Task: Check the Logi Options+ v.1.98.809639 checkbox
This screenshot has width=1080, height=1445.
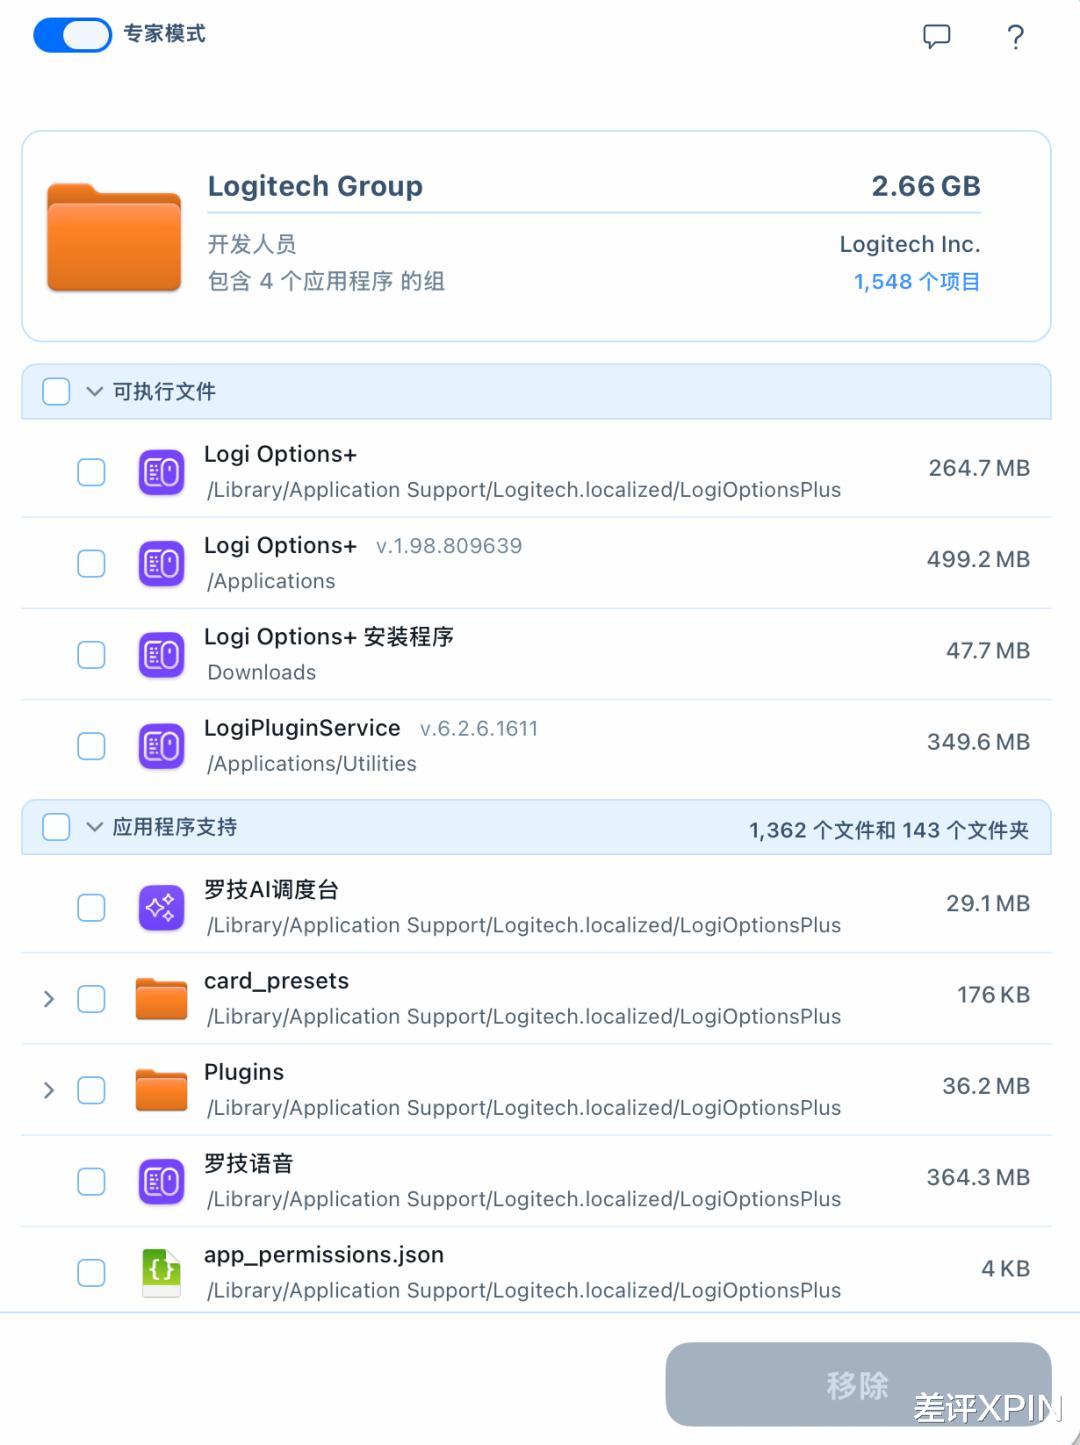Action: [x=91, y=563]
